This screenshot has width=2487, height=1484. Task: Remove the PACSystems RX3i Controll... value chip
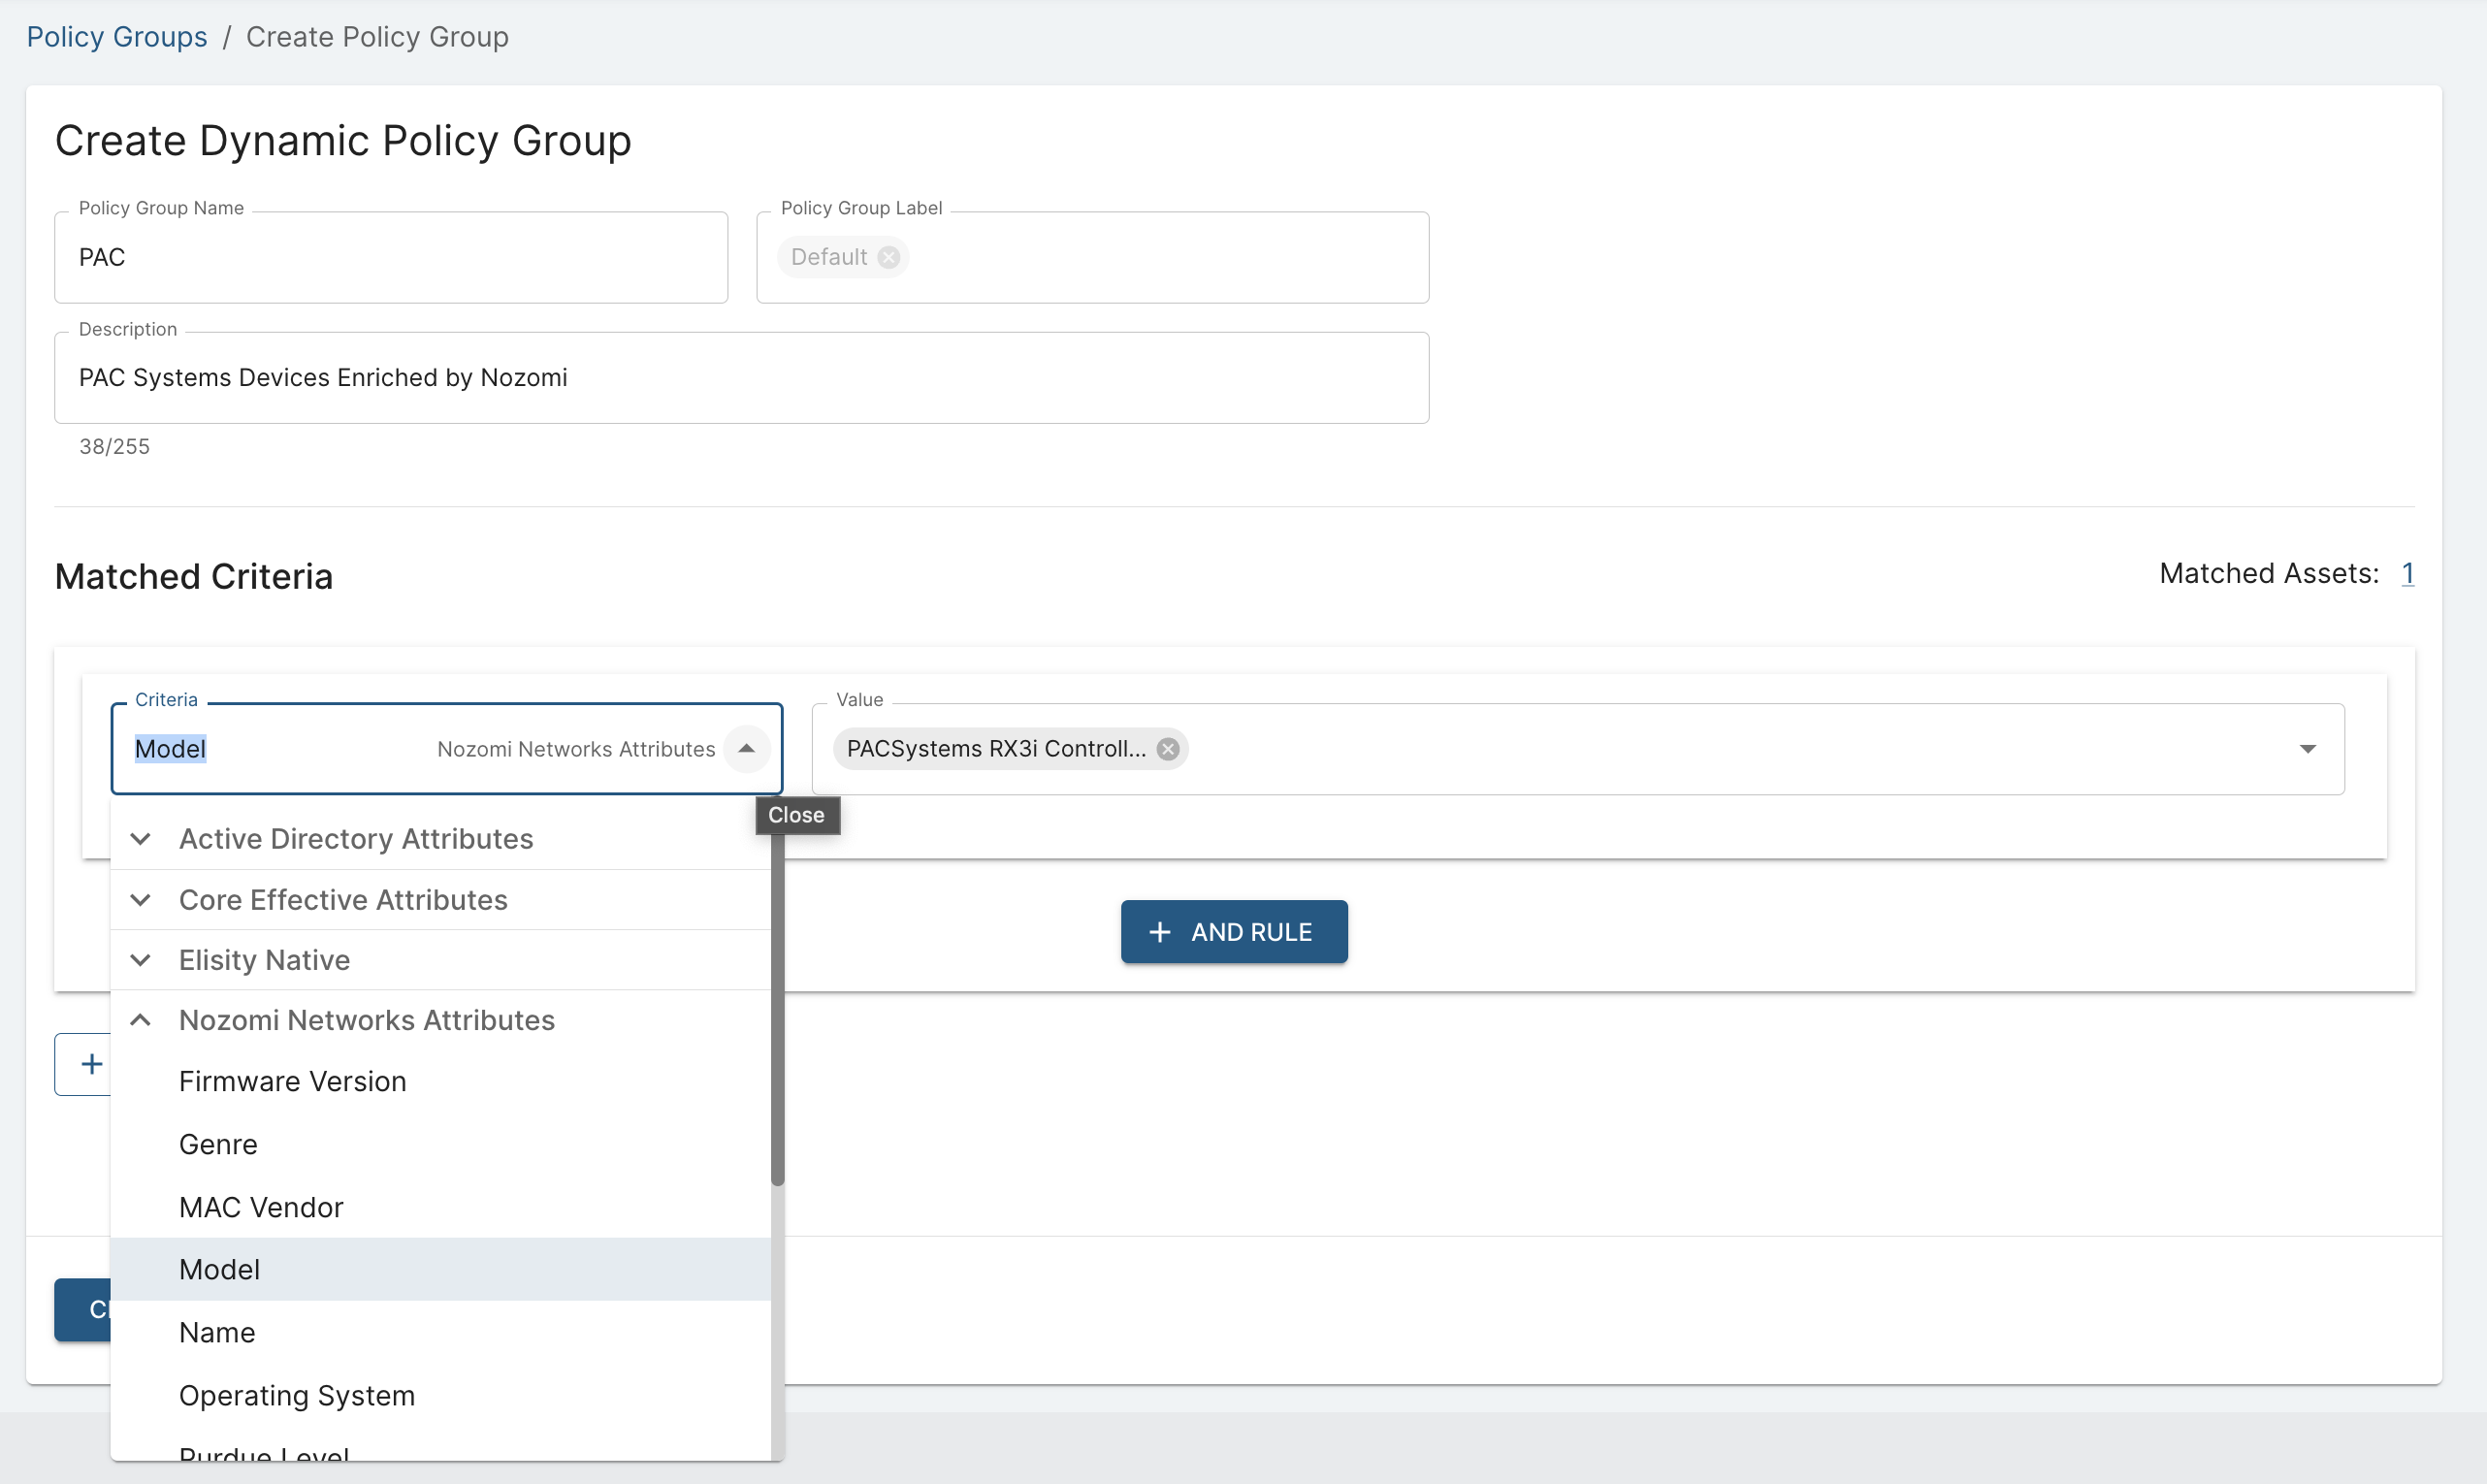(1167, 749)
